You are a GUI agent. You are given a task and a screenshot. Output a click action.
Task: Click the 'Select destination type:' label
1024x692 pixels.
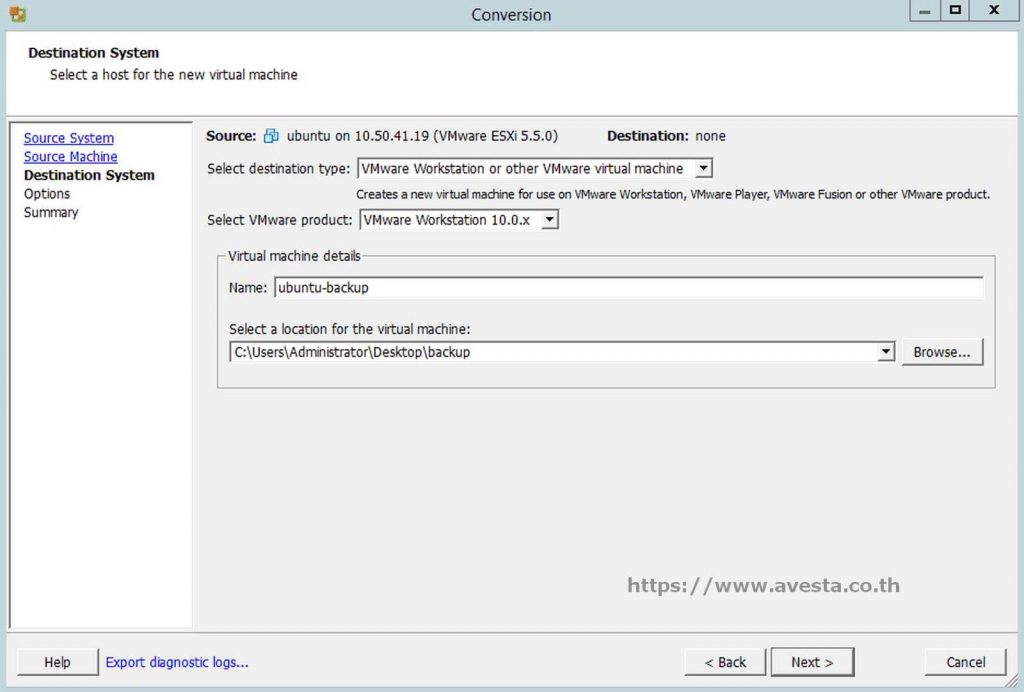point(278,168)
